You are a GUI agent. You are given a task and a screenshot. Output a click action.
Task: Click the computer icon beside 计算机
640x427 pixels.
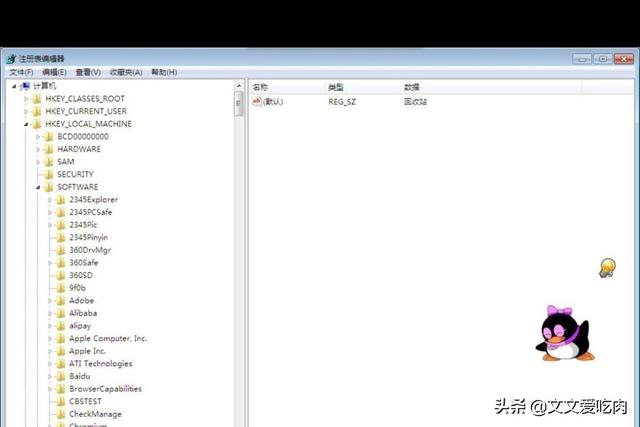pos(25,86)
